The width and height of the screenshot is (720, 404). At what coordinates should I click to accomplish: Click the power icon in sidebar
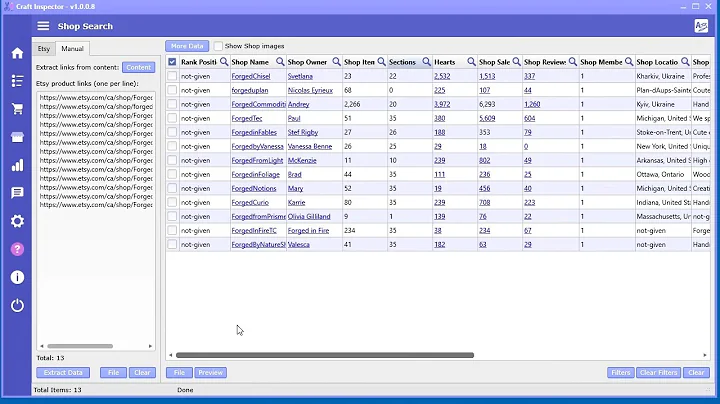(17, 305)
